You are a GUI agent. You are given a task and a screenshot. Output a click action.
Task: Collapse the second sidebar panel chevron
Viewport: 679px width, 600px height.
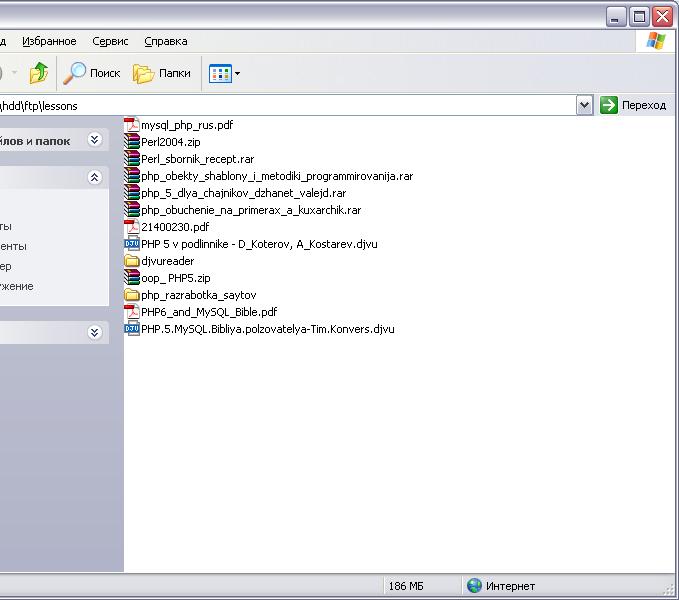[95, 177]
